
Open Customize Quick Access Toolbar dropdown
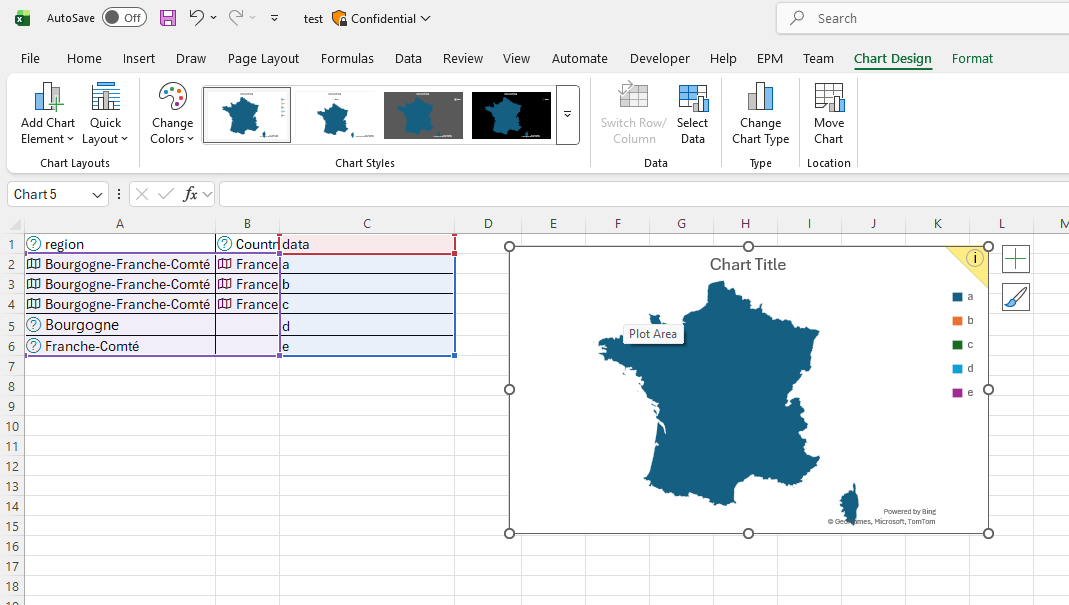pos(274,18)
